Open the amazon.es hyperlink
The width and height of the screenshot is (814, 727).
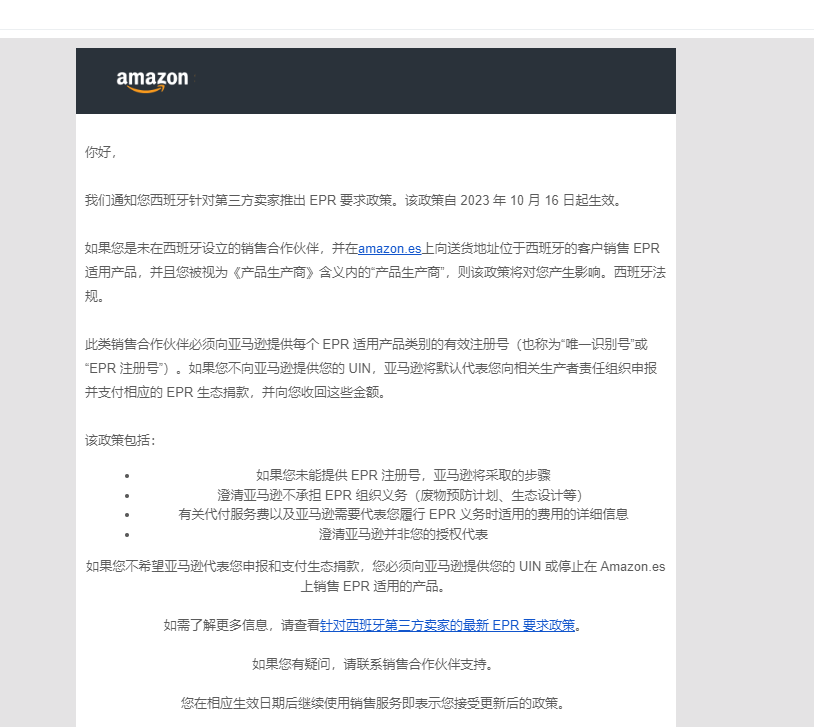click(x=389, y=248)
